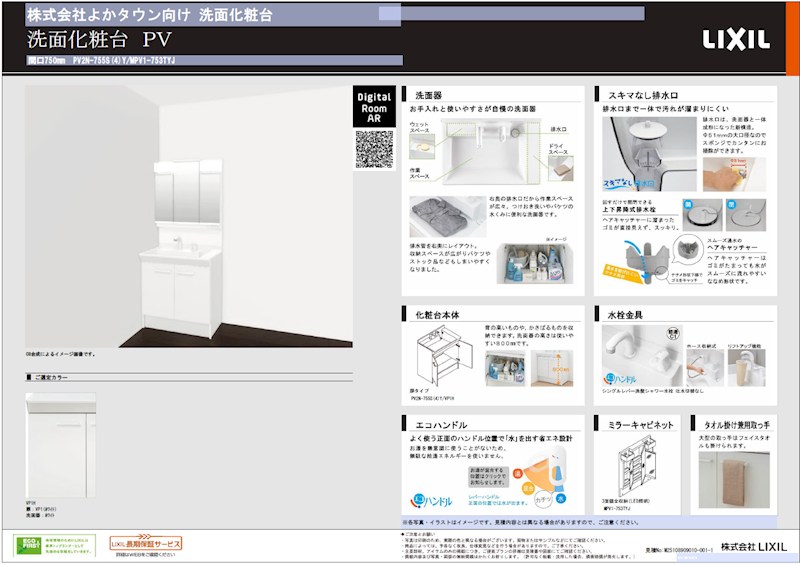The image size is (800, 565).
Task: Click the main vanity room render image
Action: coord(189,216)
